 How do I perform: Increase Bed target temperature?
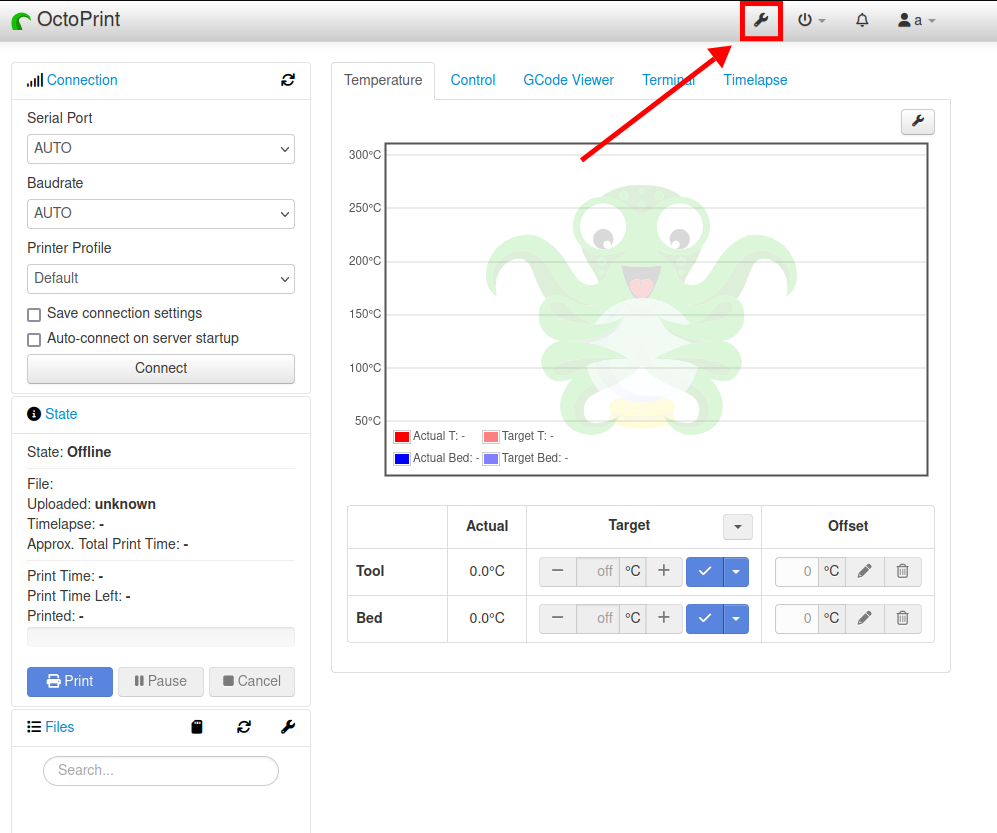[x=664, y=619]
